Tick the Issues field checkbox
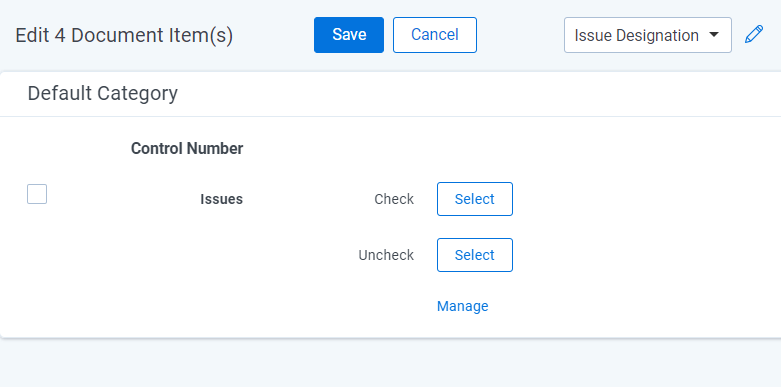The image size is (781, 387). pyautogui.click(x=37, y=194)
